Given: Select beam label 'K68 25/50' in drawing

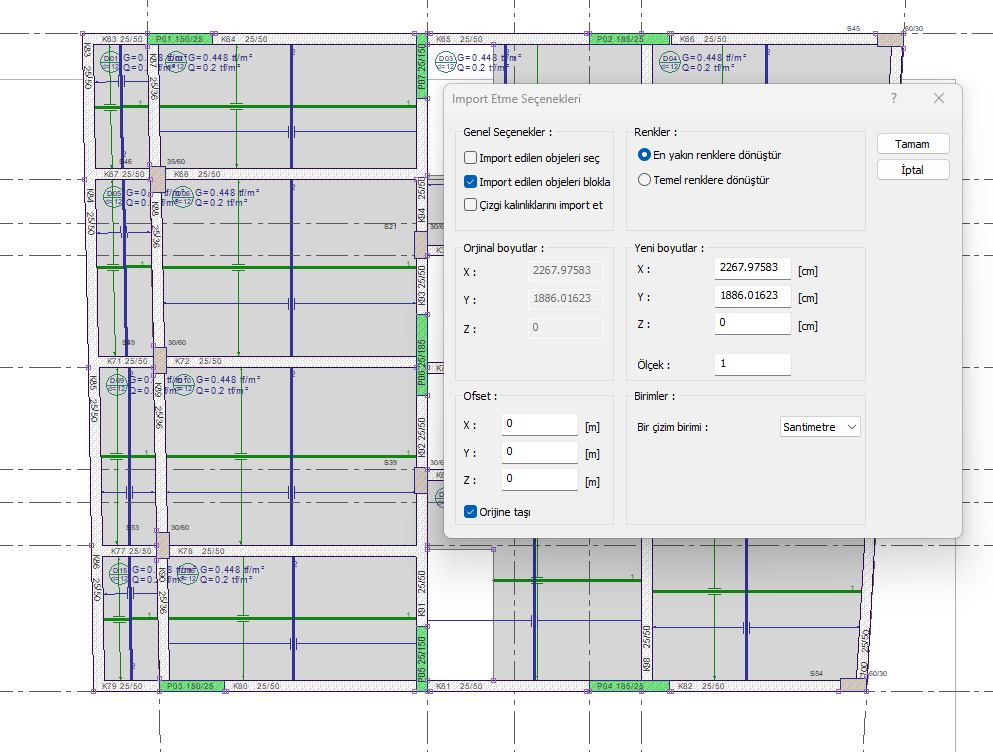Looking at the screenshot, I should [x=197, y=174].
